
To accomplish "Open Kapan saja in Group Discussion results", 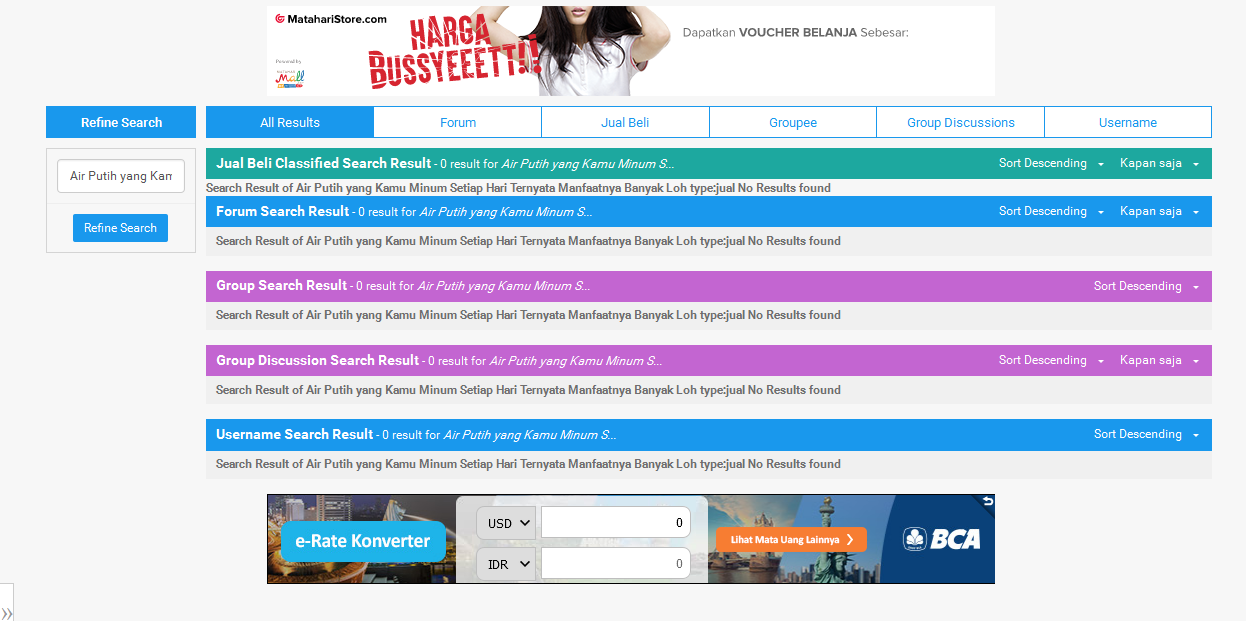I will (x=1159, y=360).
